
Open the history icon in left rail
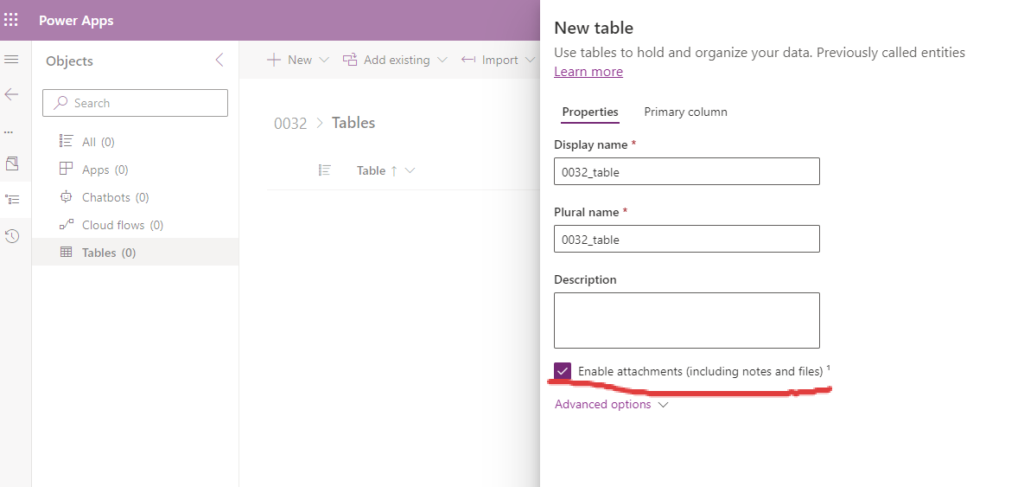(12, 236)
